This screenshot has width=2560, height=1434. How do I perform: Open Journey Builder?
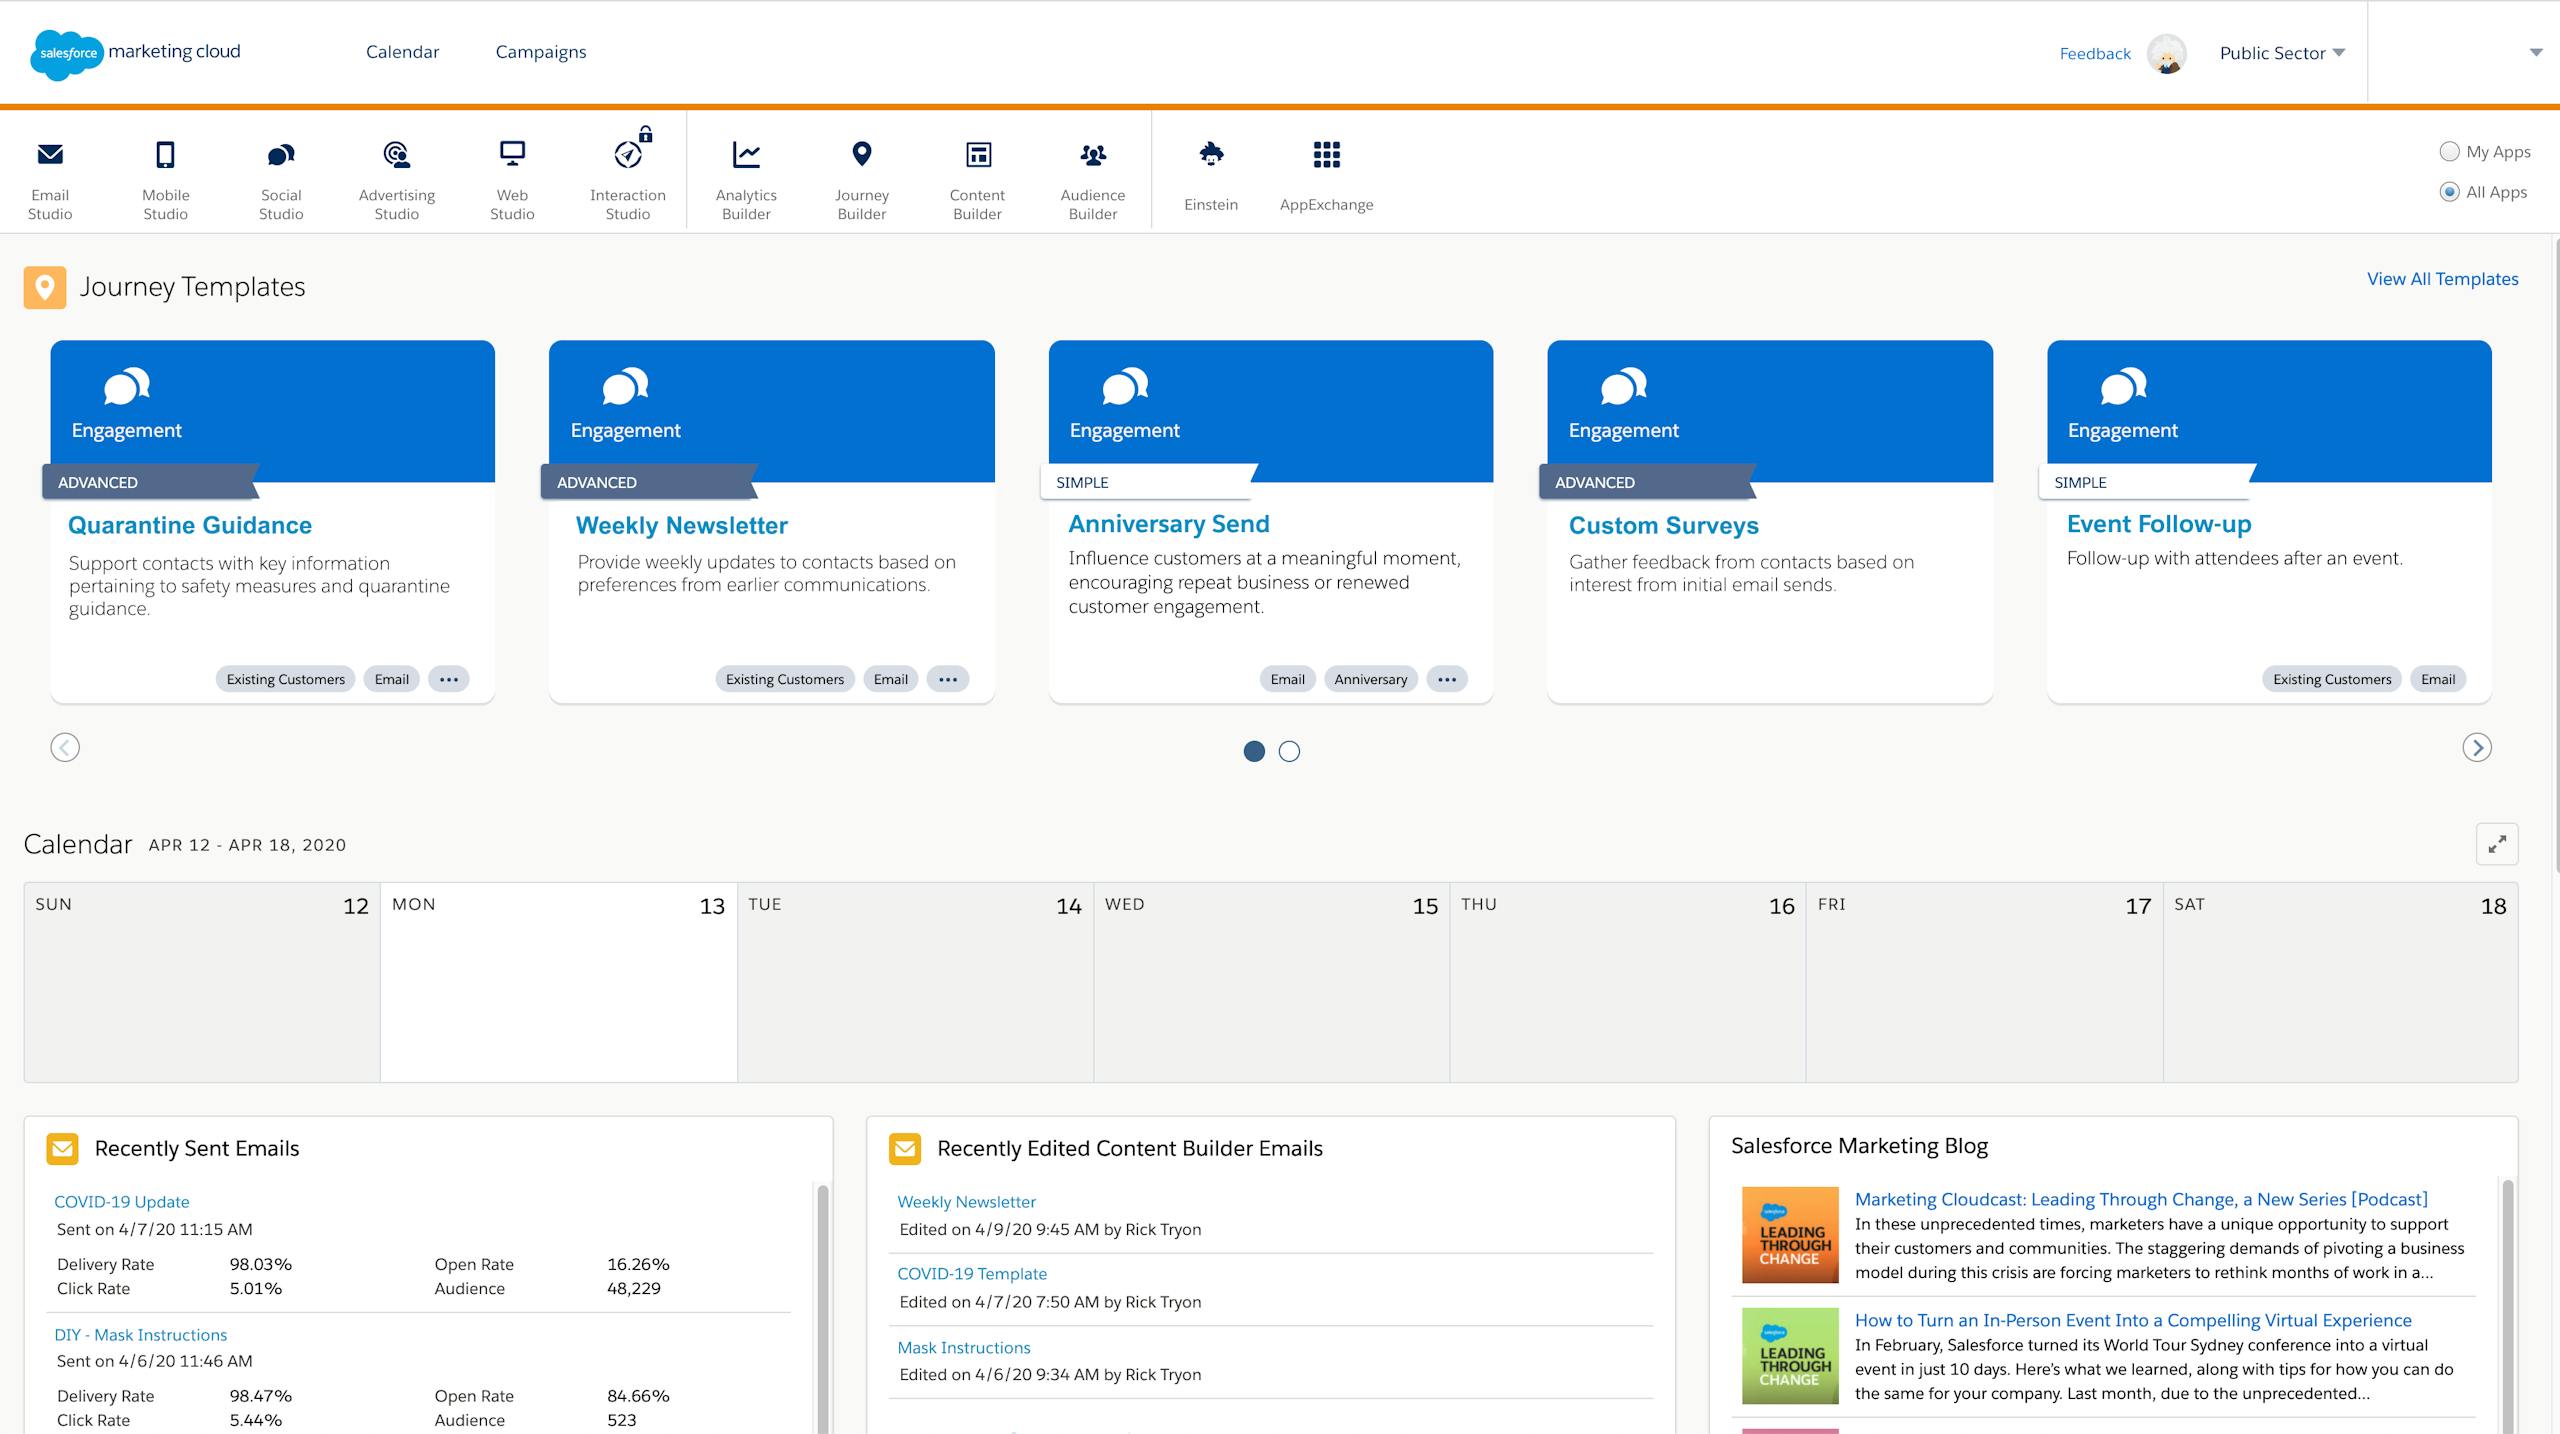point(862,178)
